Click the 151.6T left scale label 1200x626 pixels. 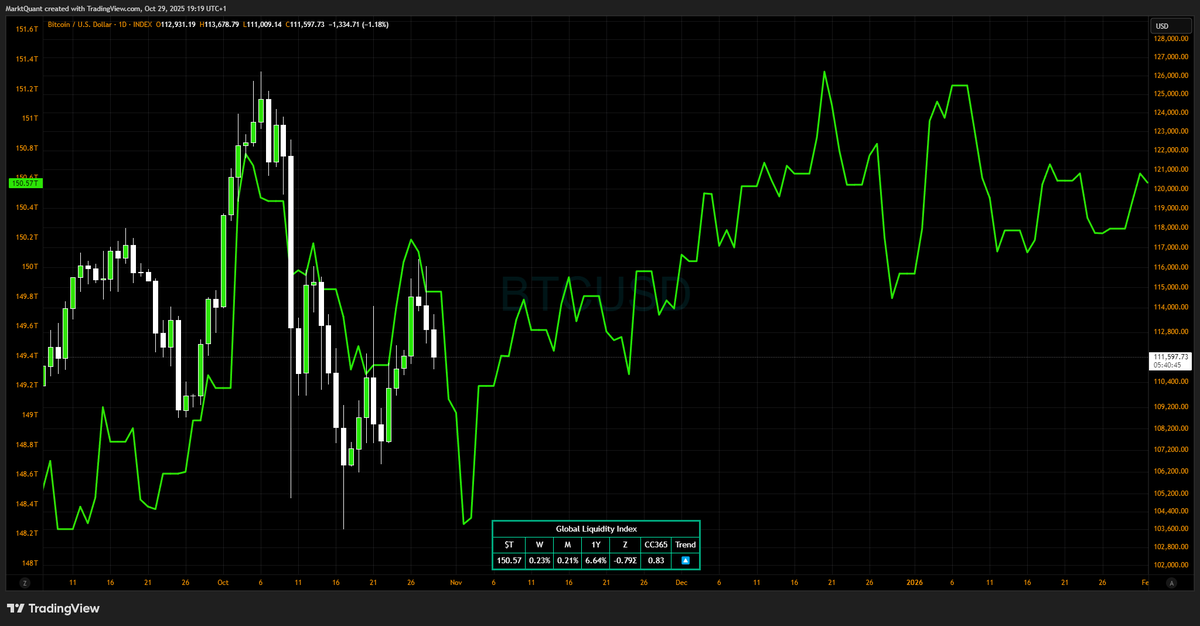pyautogui.click(x=27, y=29)
